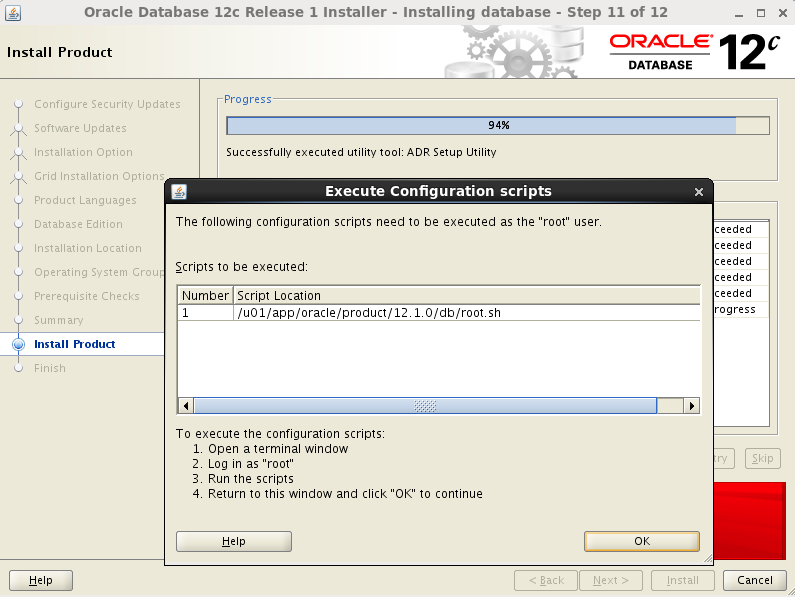This screenshot has width=795, height=597.
Task: Click the disabled Next button
Action: [610, 580]
